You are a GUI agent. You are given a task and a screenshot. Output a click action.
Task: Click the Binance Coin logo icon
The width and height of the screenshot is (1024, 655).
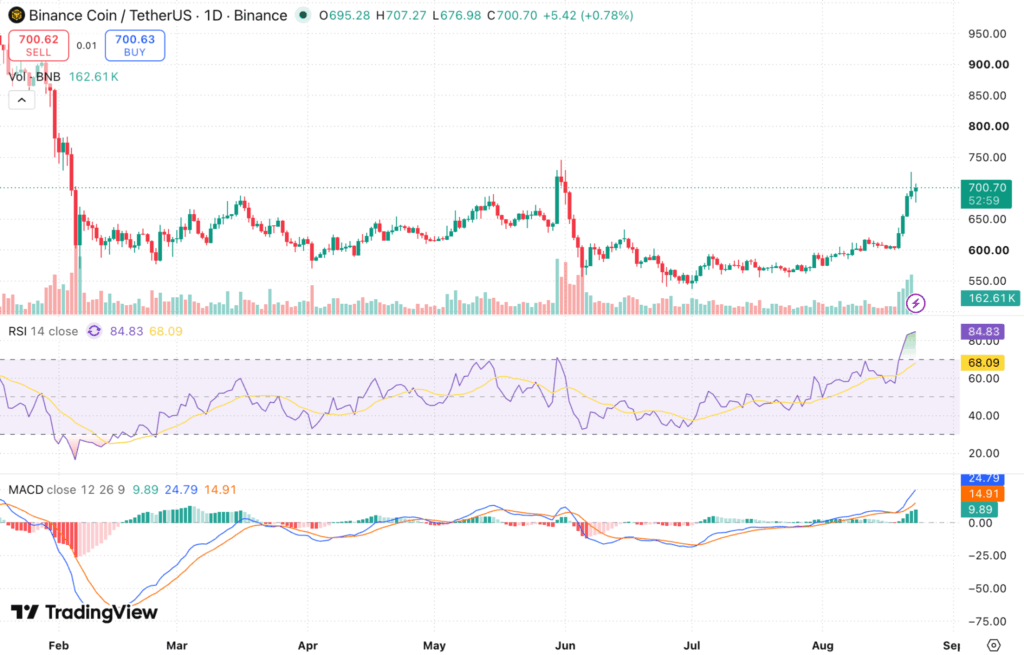coord(16,15)
